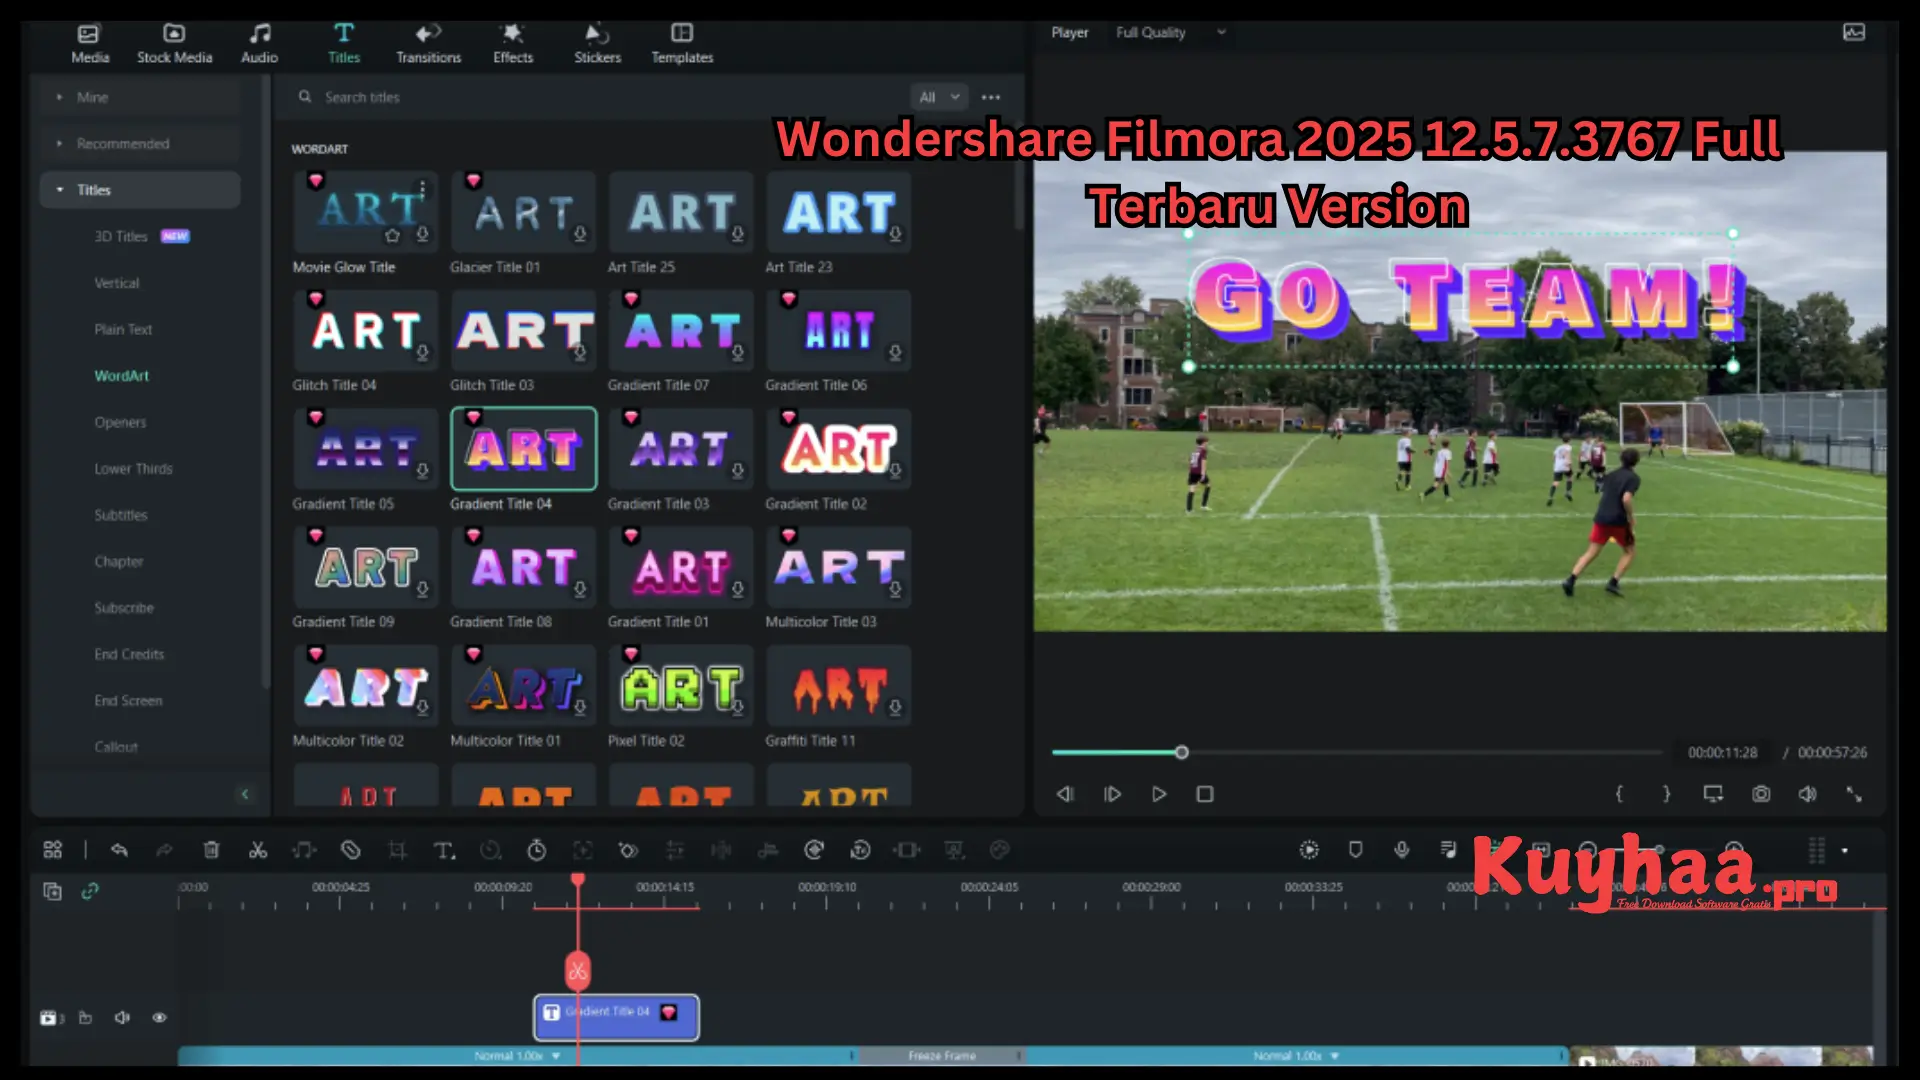The image size is (1920, 1080).
Task: Set mark in point bracket
Action: (x=1619, y=794)
